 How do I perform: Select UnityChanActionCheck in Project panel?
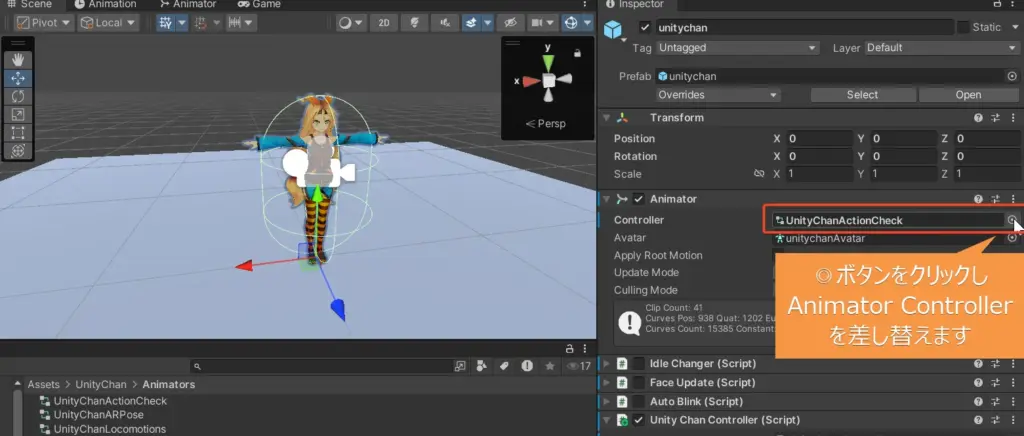[110, 401]
